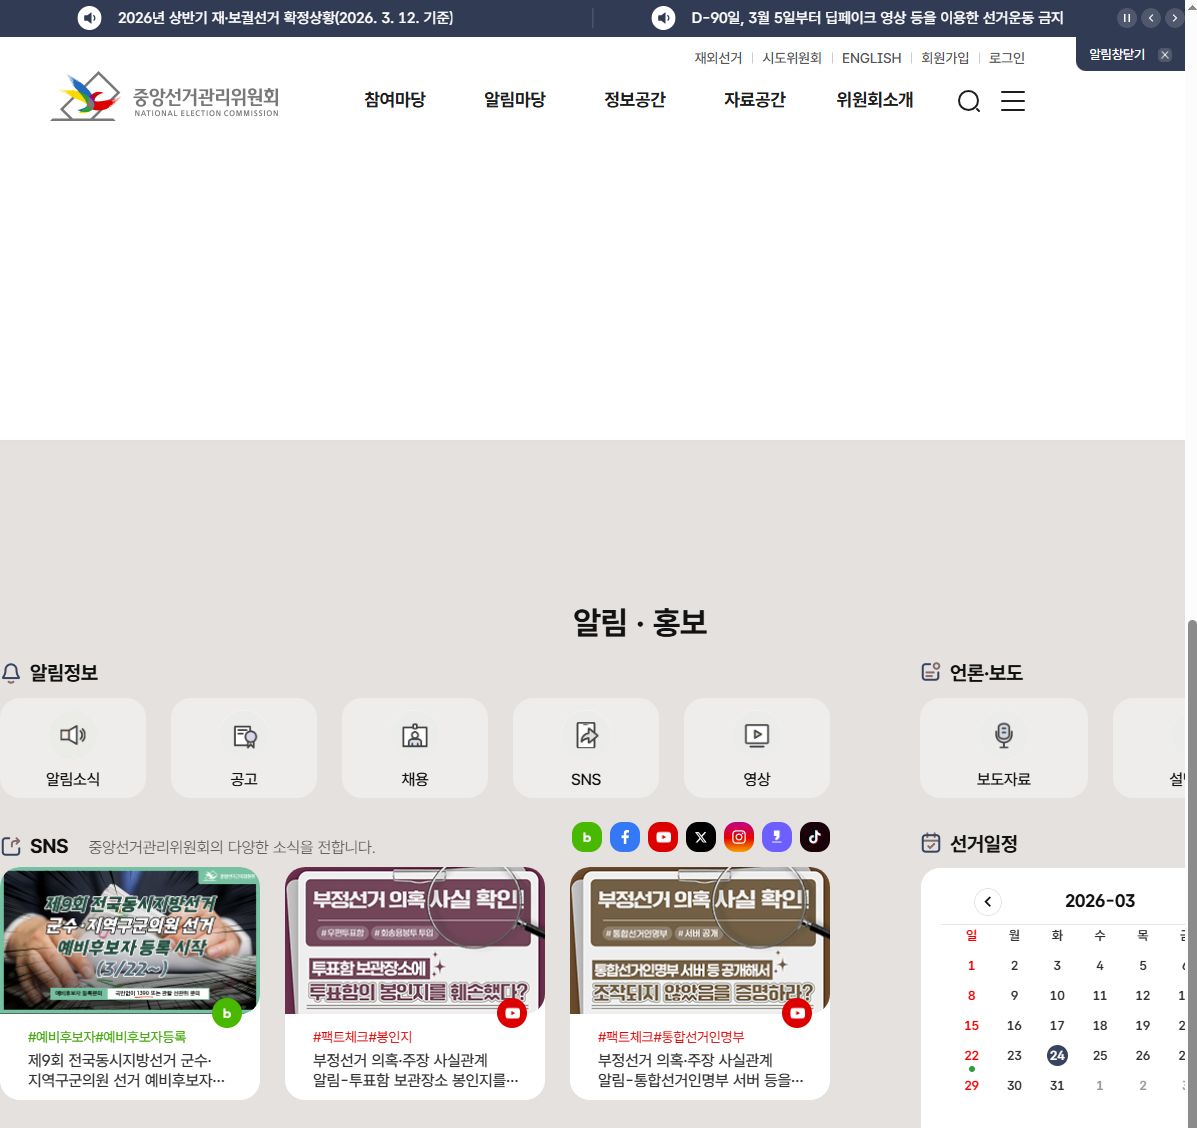Click the 선거일정 section heading
The width and height of the screenshot is (1197, 1128).
click(x=983, y=843)
